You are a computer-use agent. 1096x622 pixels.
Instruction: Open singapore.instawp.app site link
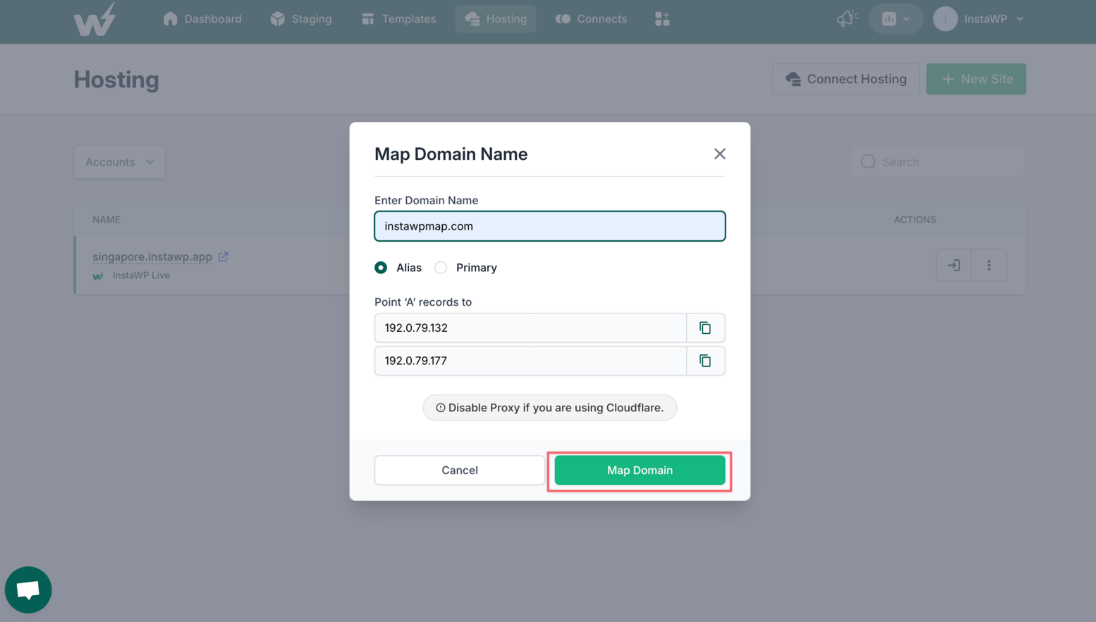[x=152, y=256]
